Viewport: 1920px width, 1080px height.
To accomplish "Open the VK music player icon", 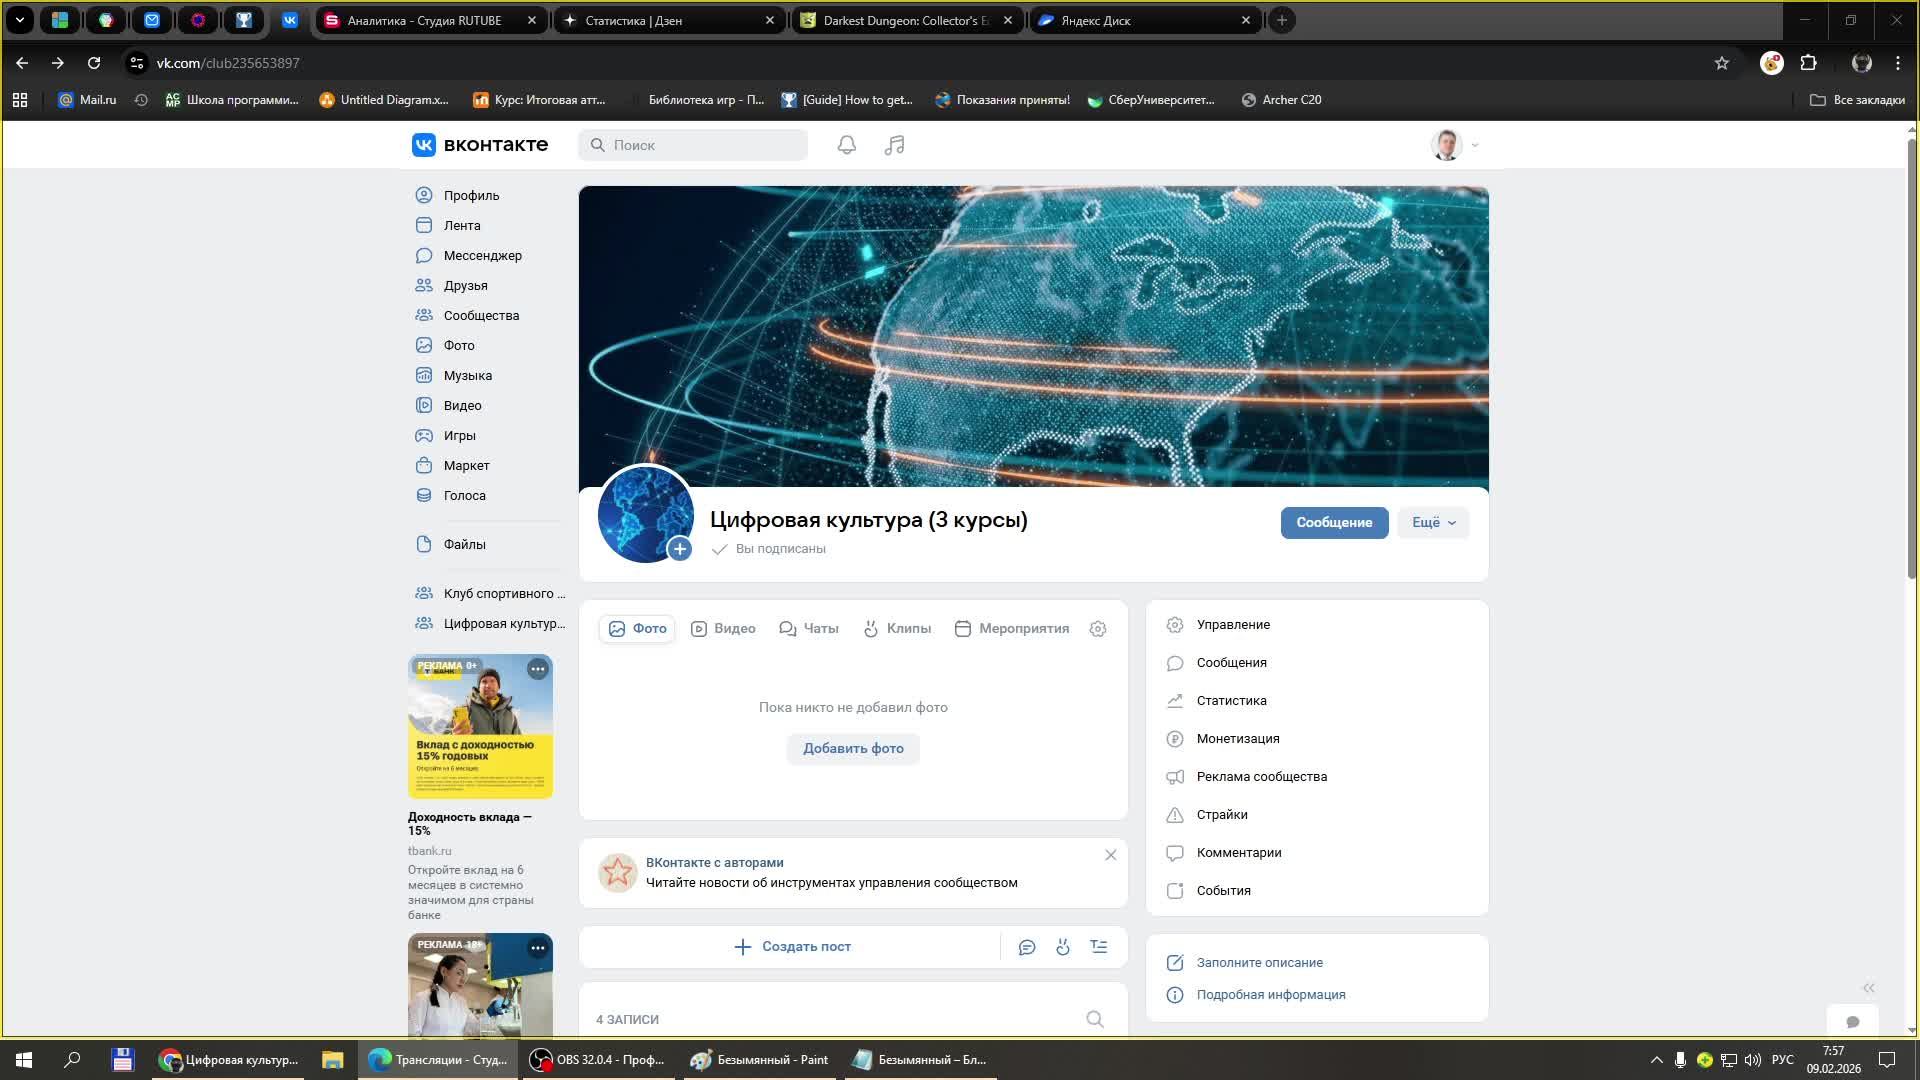I will 894,145.
